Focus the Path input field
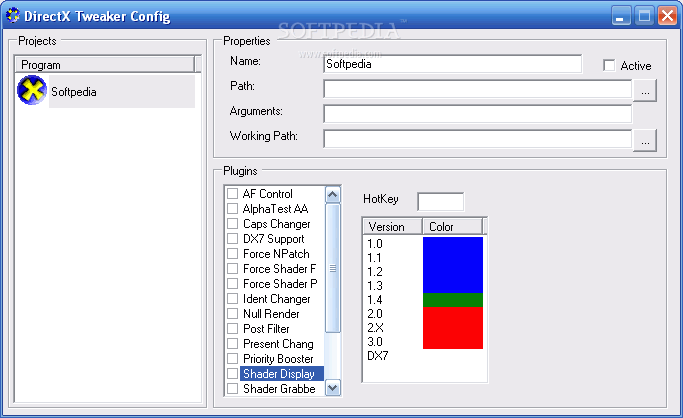683x418 pixels. click(x=477, y=90)
